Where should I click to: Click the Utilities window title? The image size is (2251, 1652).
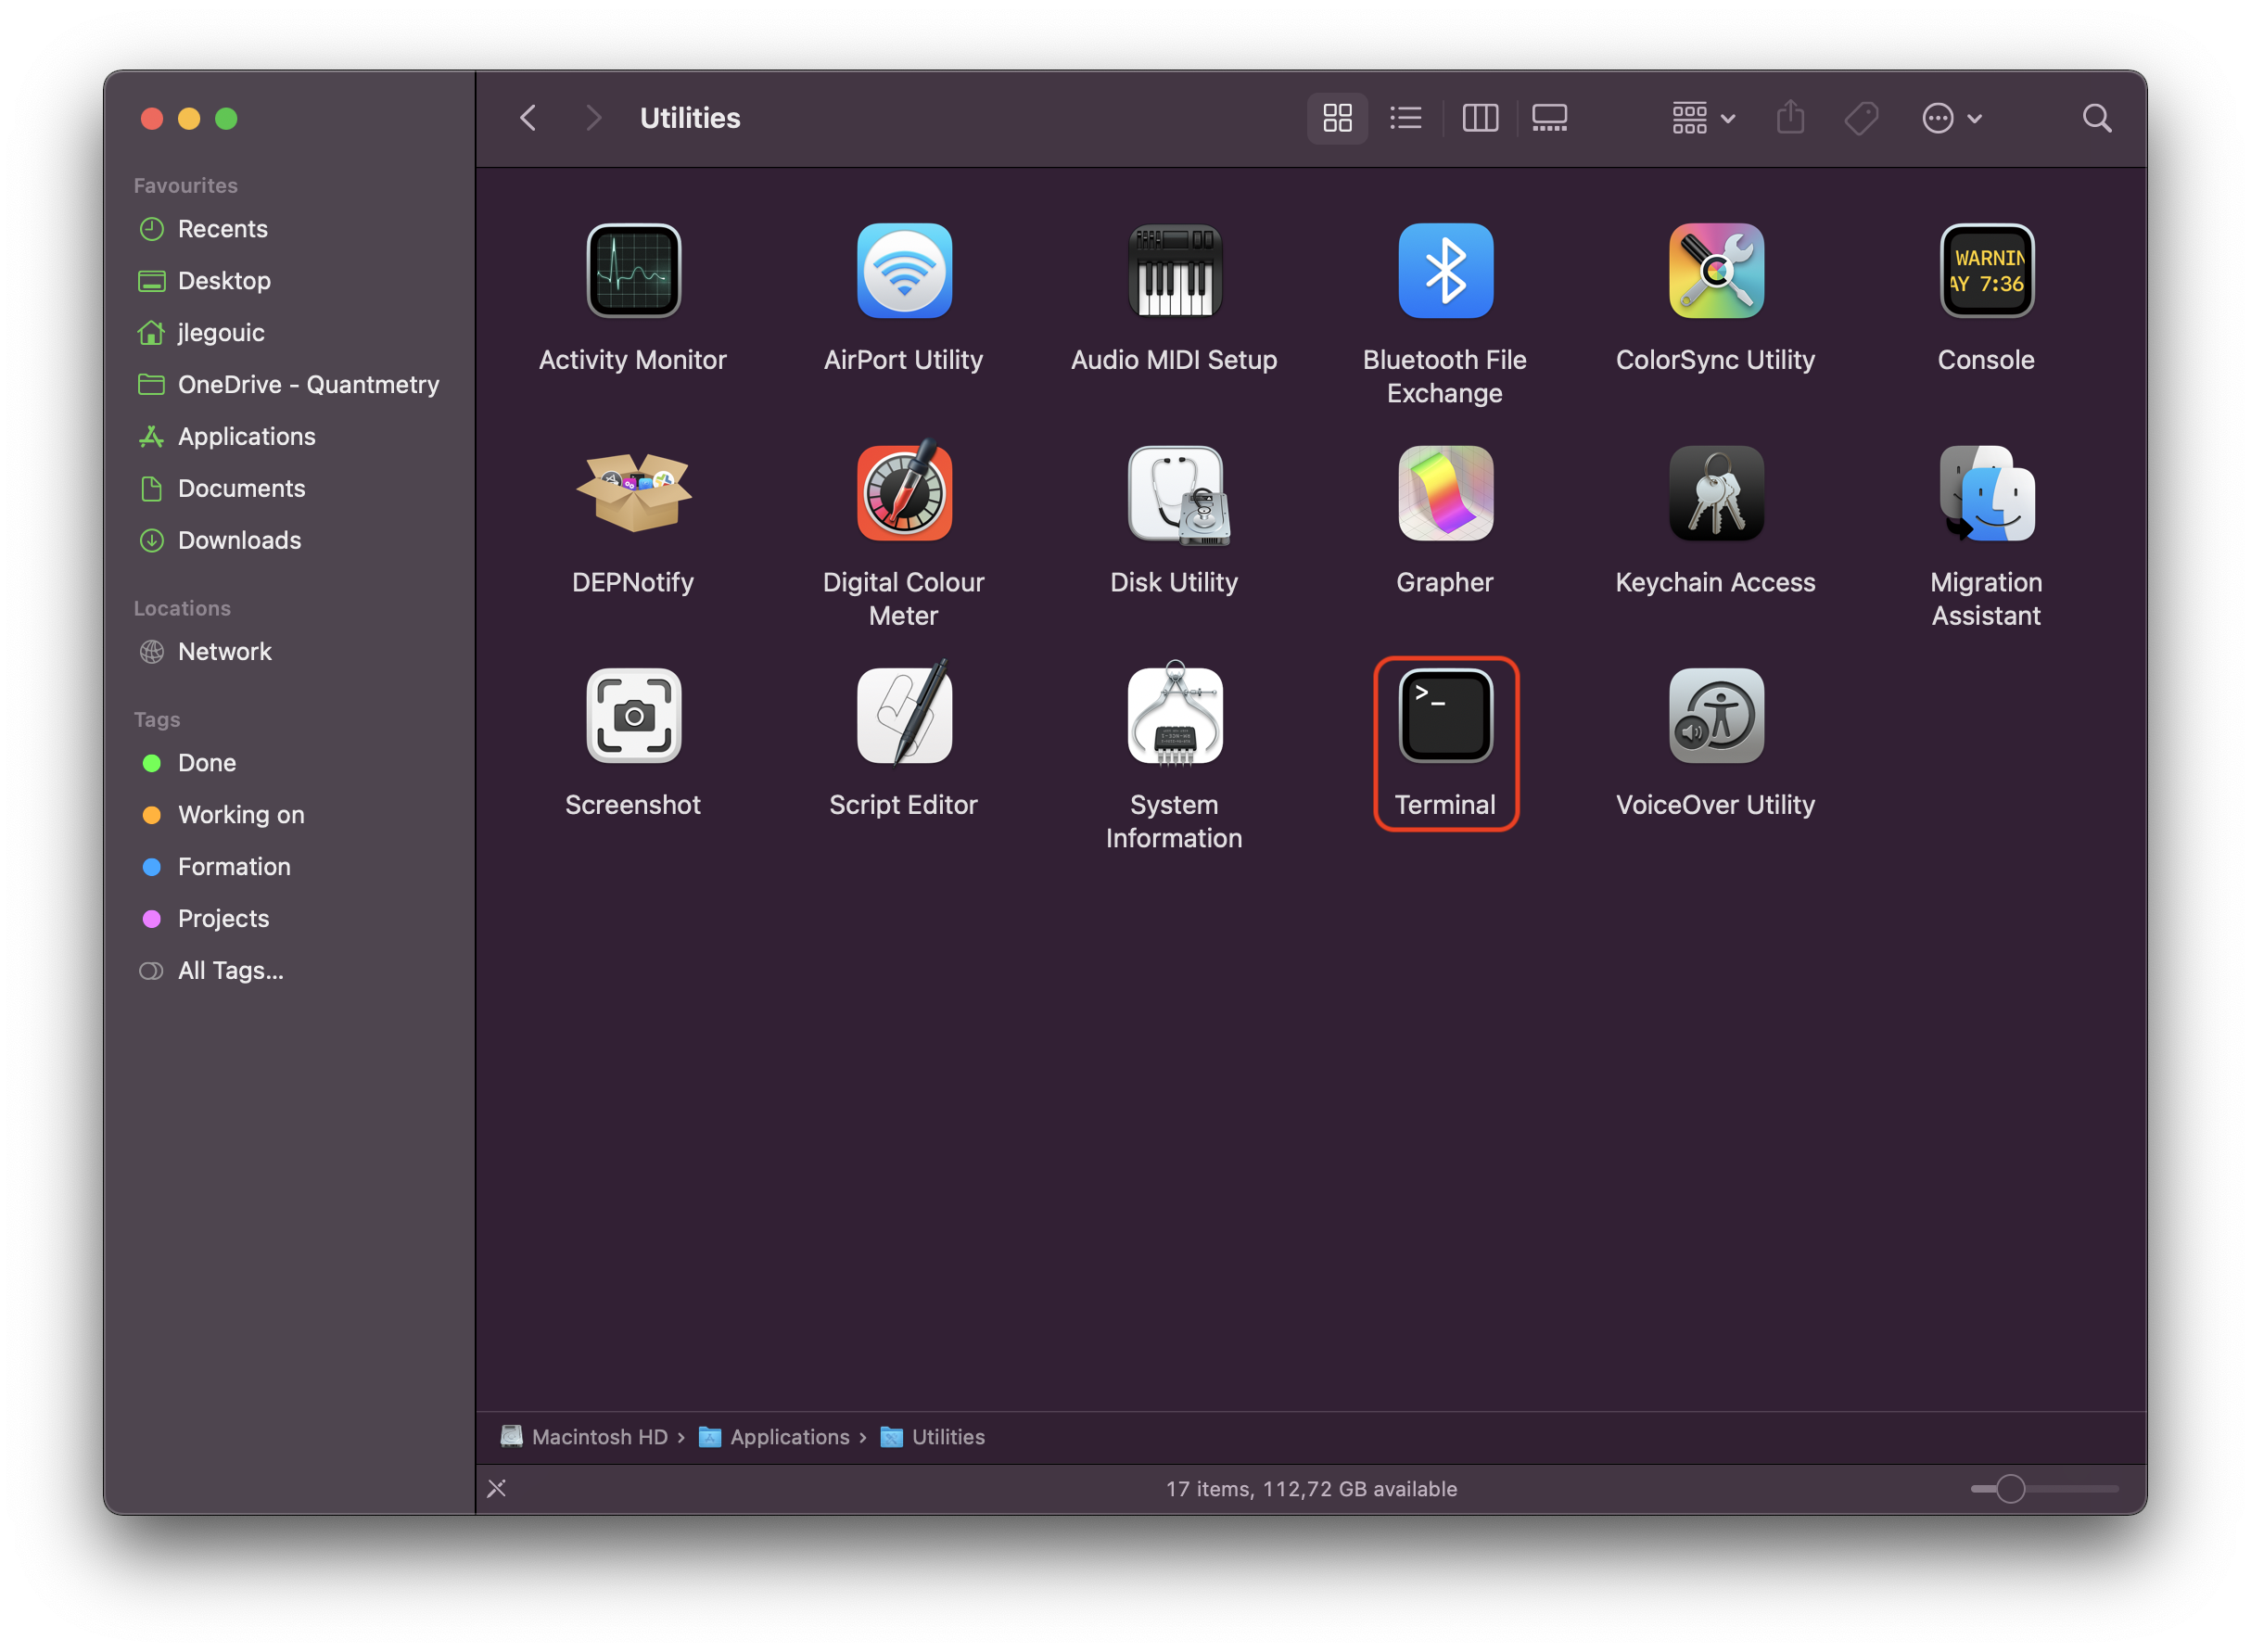[690, 118]
